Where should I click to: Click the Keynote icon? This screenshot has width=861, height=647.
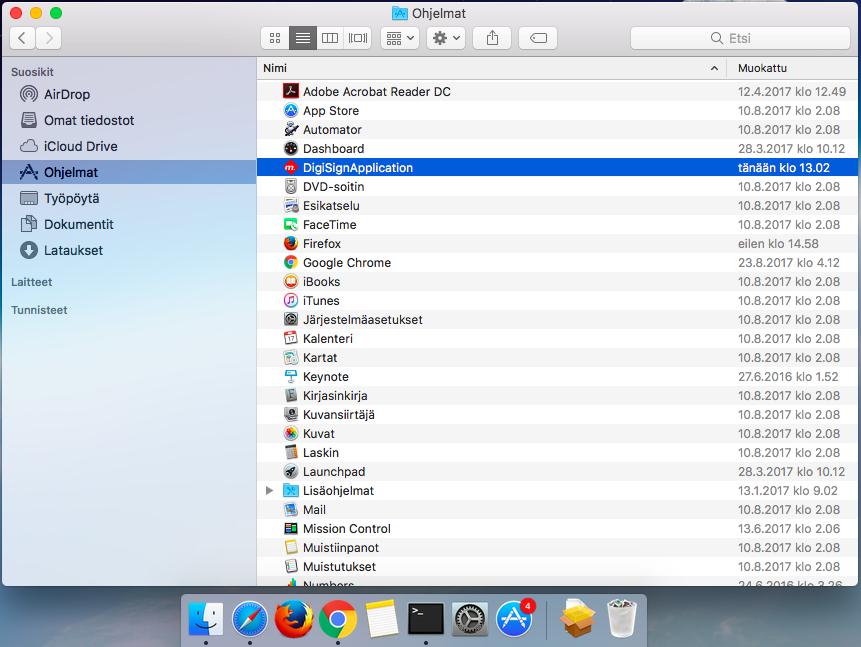[290, 376]
